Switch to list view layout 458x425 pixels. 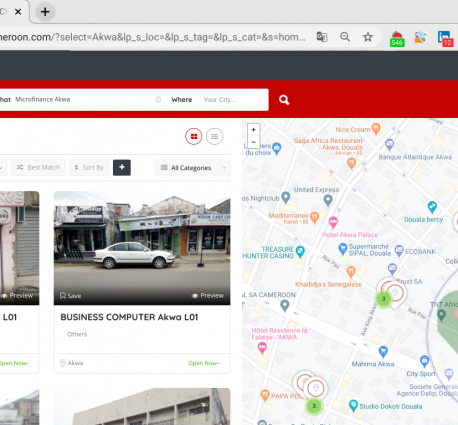(214, 136)
